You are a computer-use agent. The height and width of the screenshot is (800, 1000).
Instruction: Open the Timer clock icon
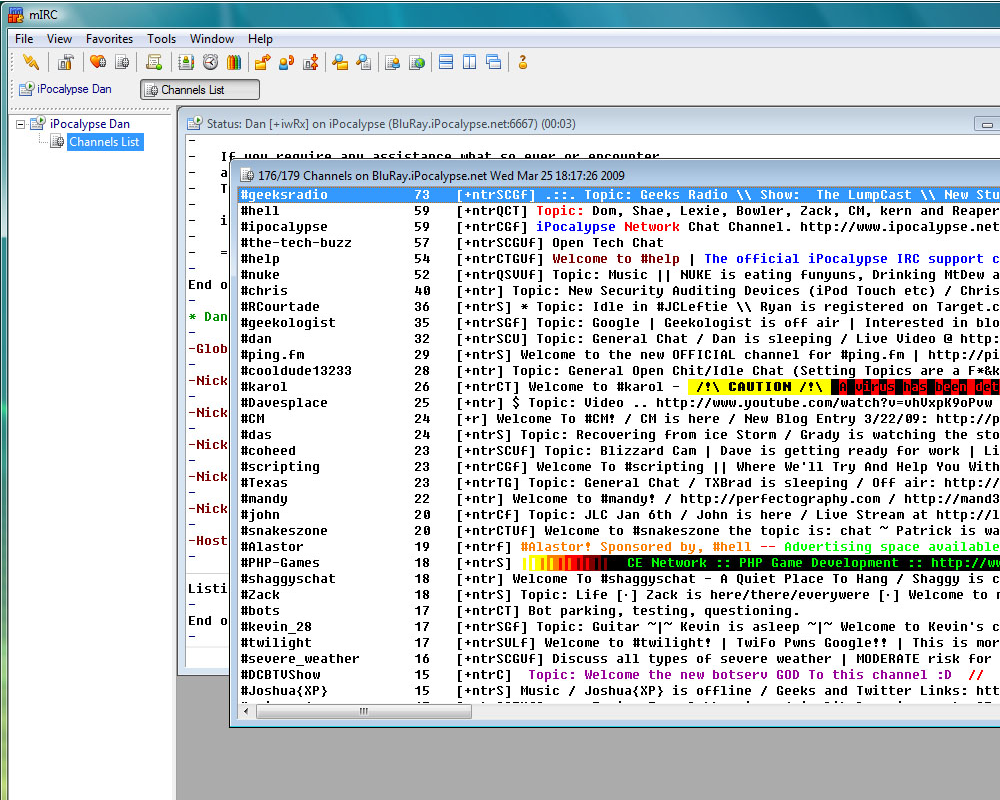(x=210, y=62)
